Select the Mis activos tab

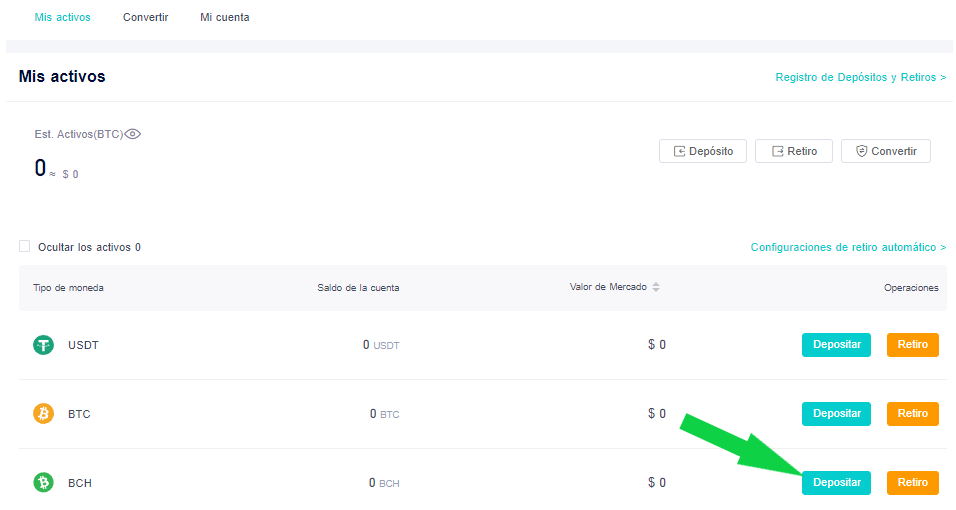(62, 18)
